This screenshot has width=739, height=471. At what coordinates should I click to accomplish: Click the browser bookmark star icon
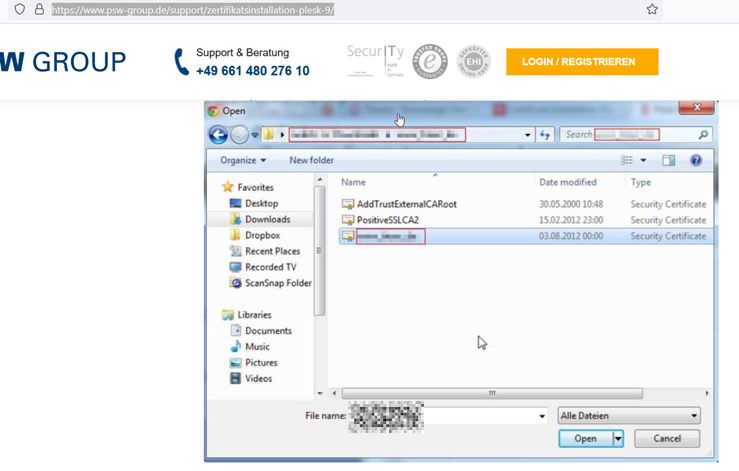tap(652, 9)
